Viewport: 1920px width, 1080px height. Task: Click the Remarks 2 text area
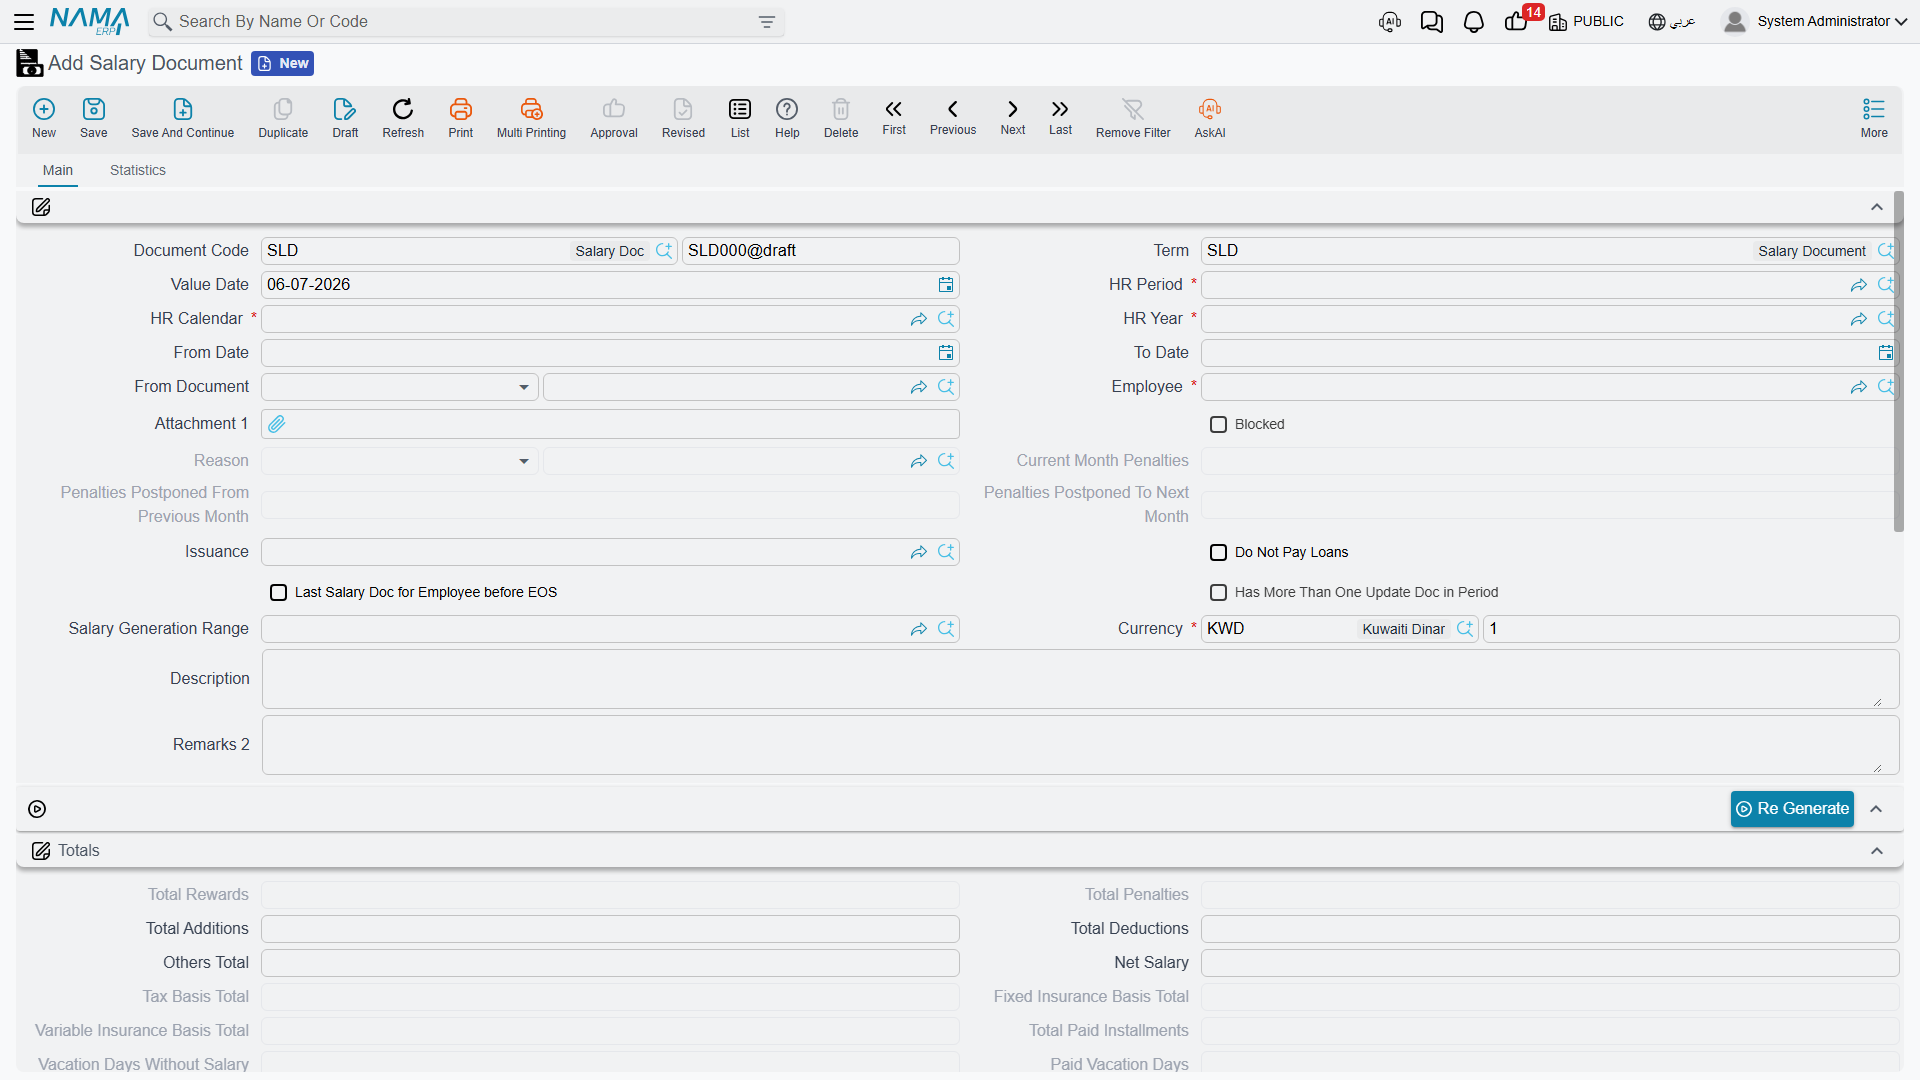tap(1080, 745)
